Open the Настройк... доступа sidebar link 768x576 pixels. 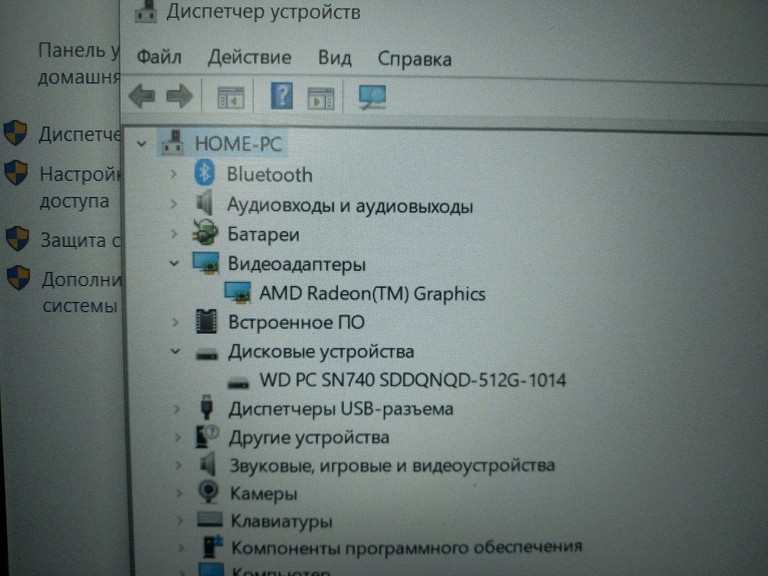click(x=80, y=187)
